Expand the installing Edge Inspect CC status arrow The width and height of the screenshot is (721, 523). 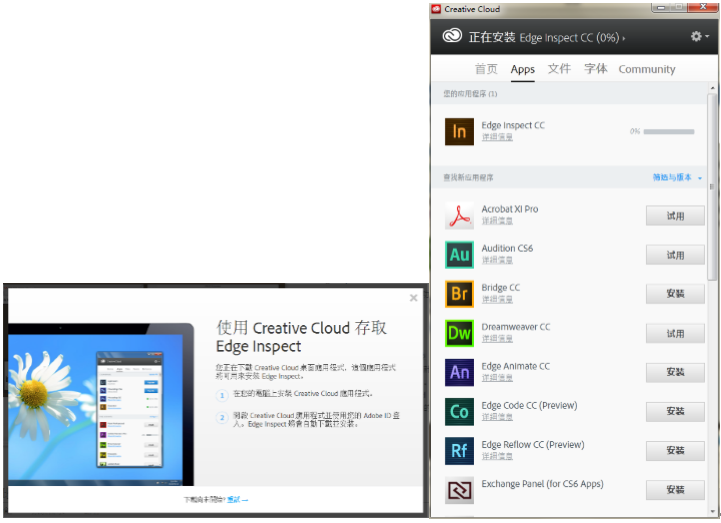624,38
